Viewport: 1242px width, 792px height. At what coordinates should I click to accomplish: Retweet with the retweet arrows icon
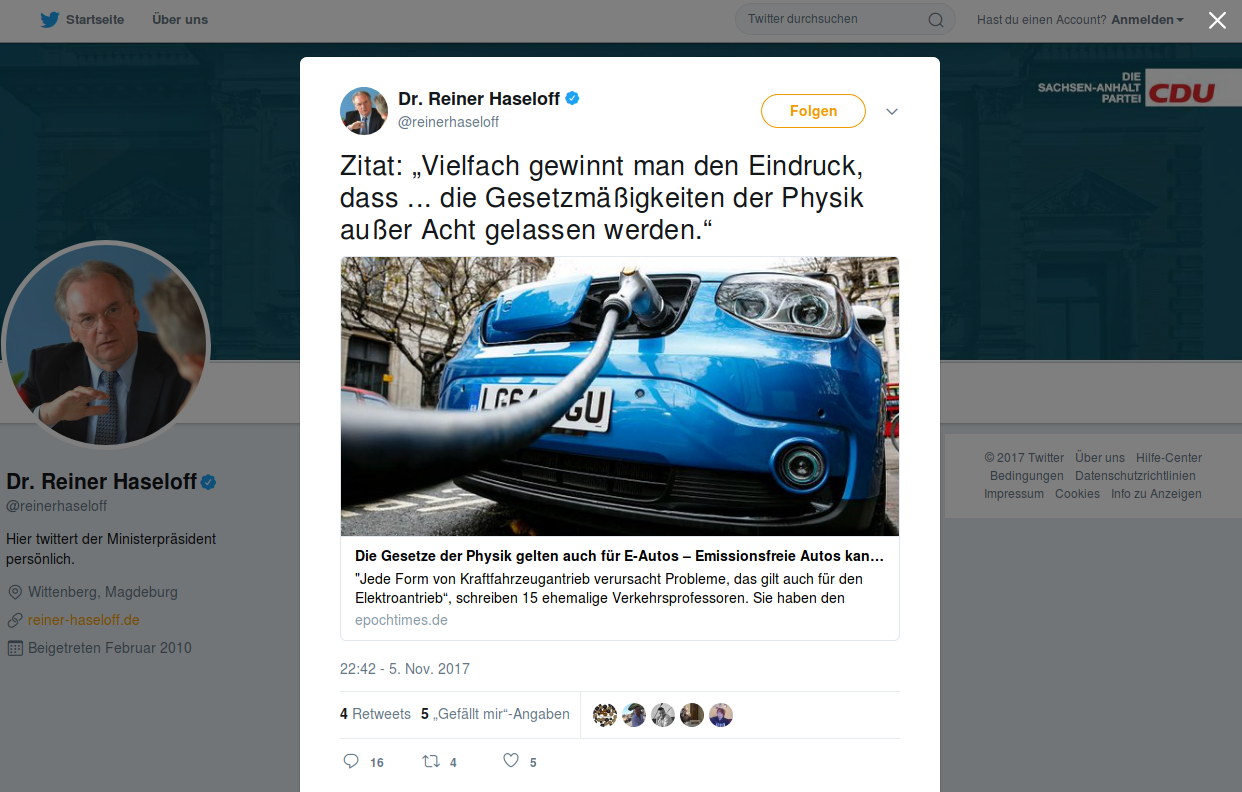[431, 761]
